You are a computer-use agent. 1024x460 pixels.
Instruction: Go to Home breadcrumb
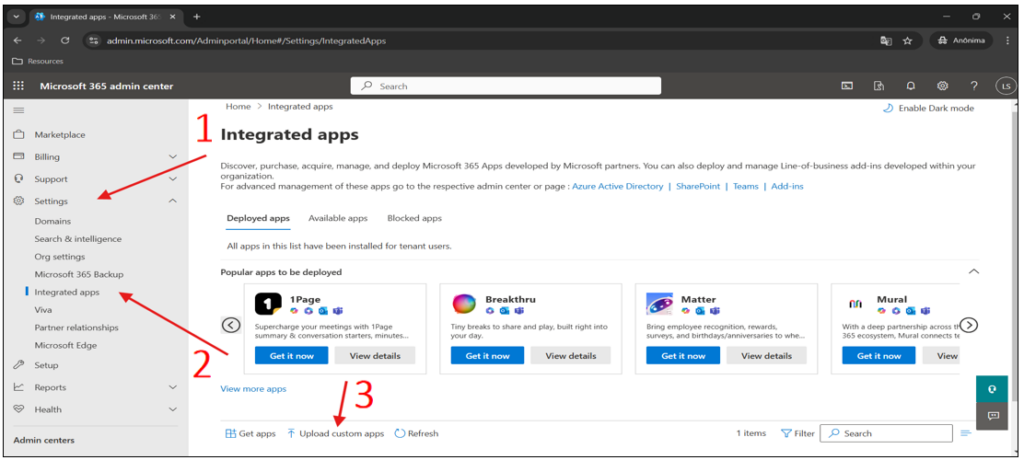(238, 107)
